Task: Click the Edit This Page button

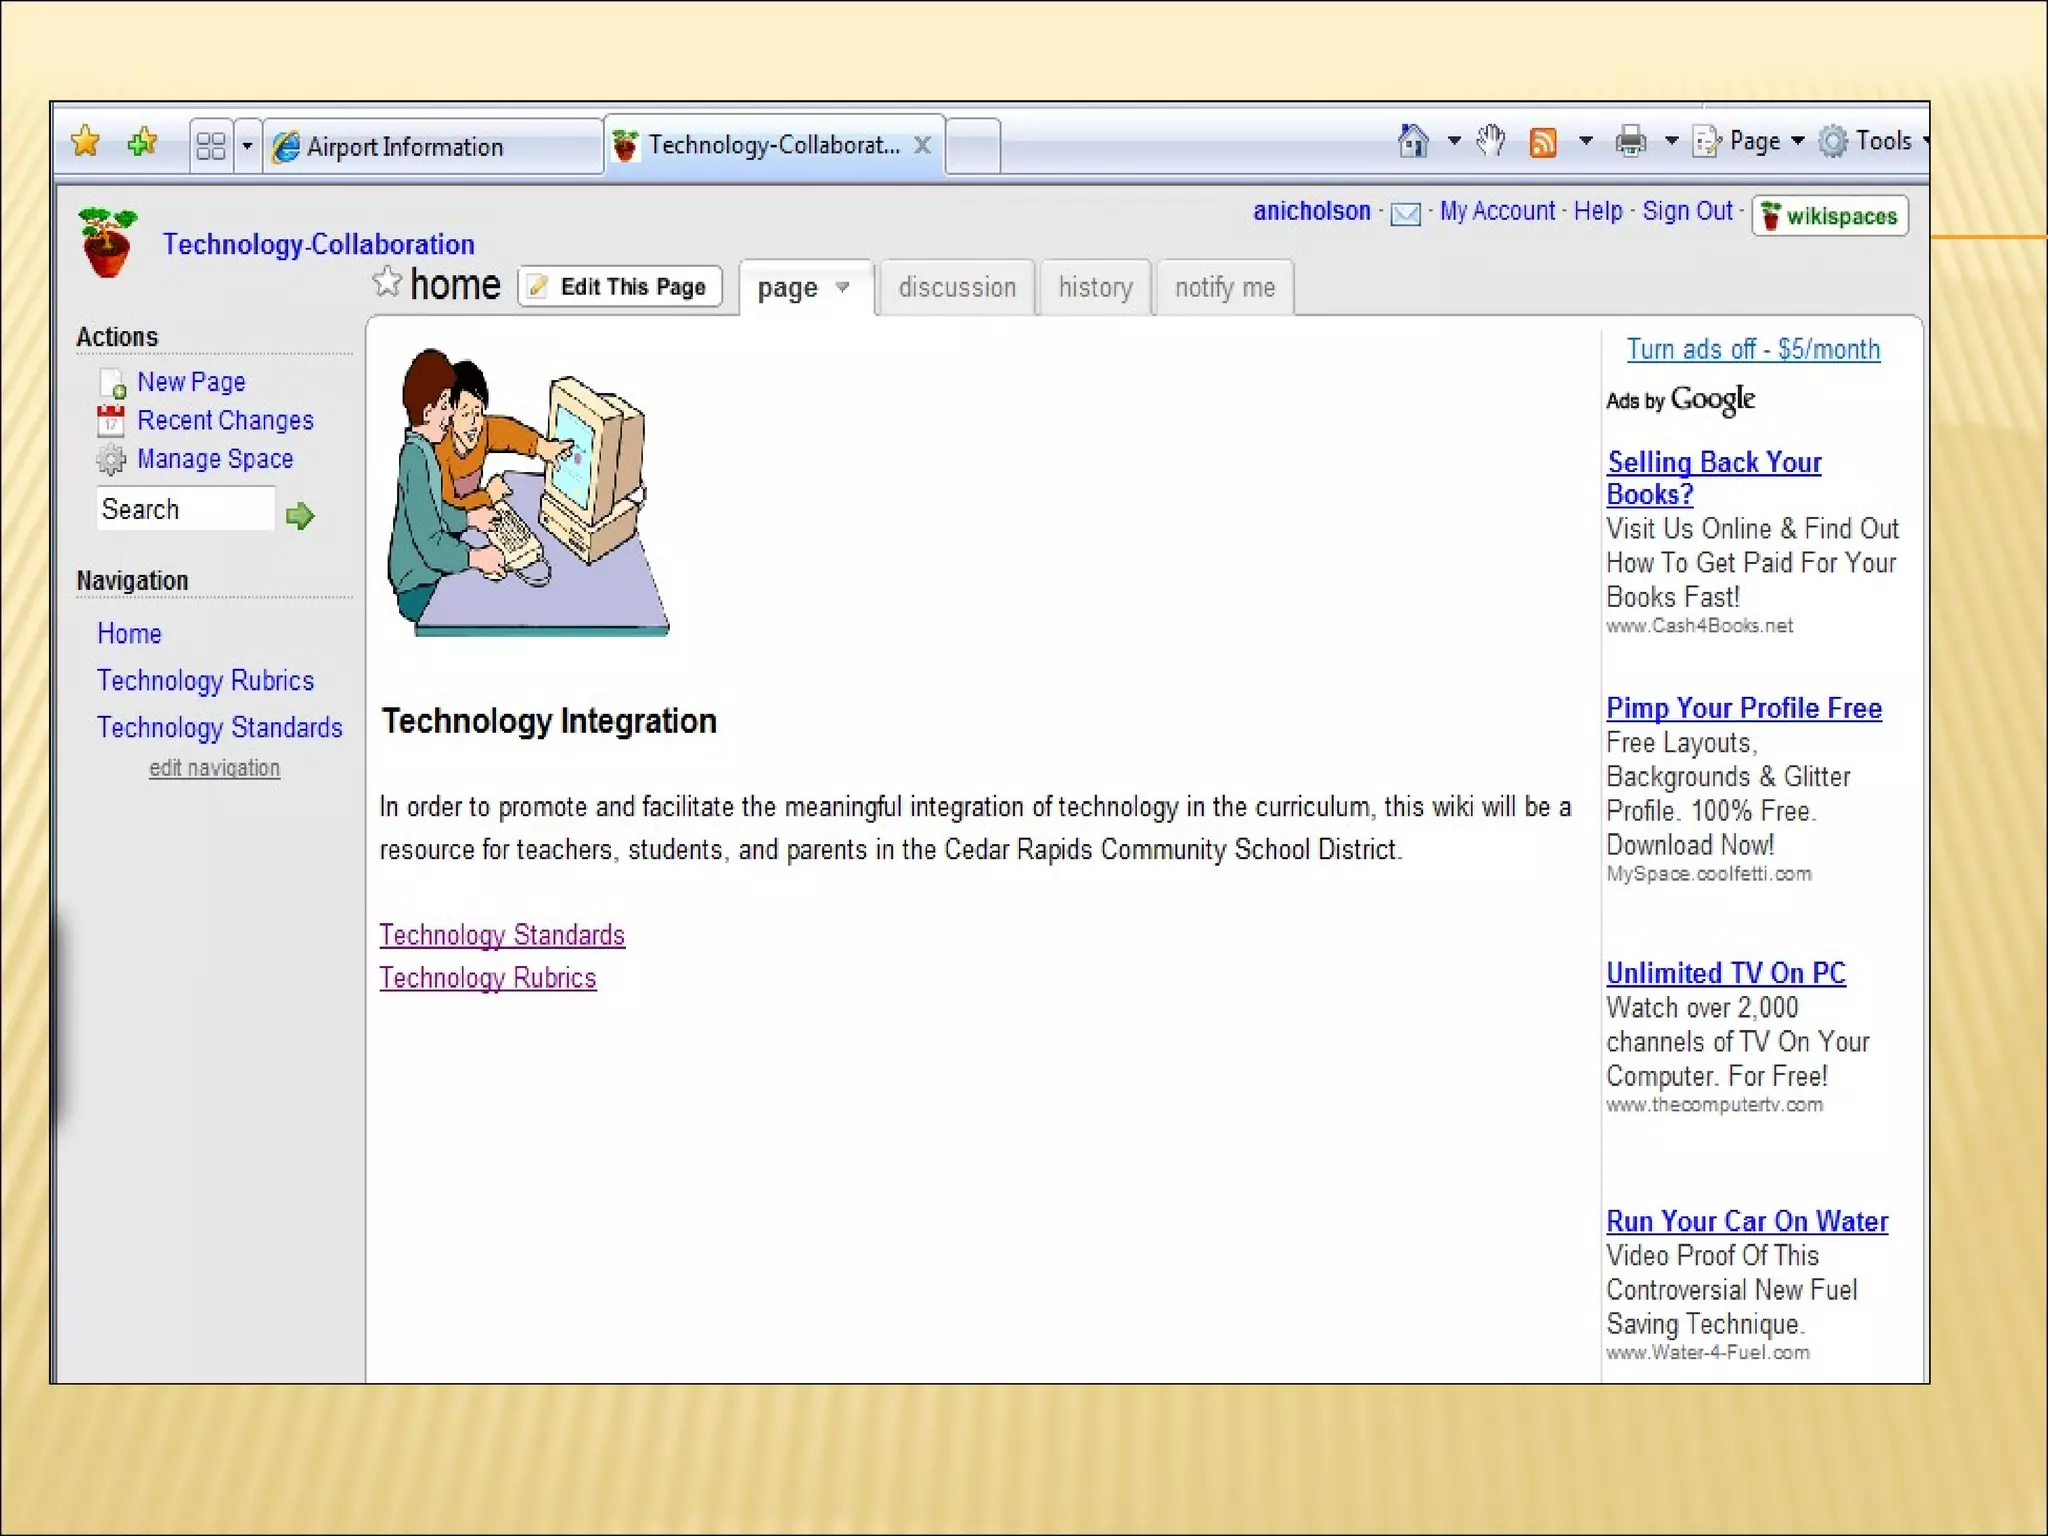Action: tap(620, 287)
